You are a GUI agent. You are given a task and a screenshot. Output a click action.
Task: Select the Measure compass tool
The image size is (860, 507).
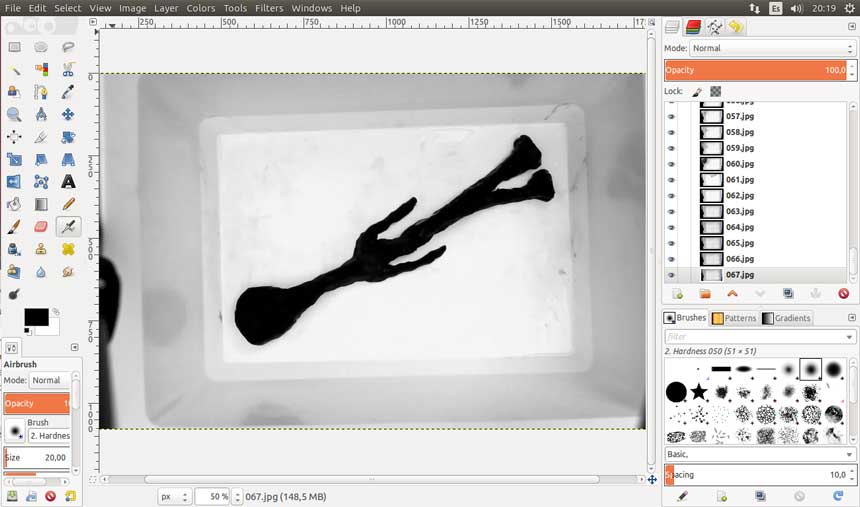pyautogui.click(x=41, y=115)
